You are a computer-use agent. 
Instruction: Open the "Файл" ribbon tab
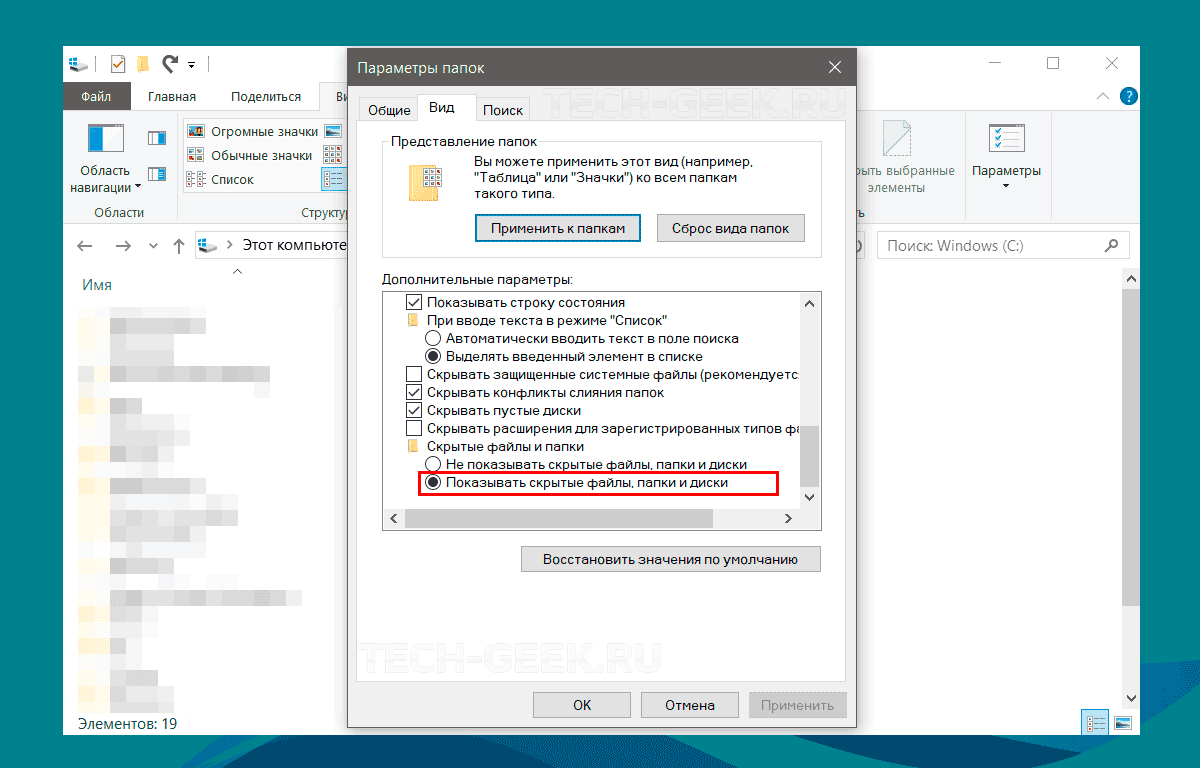point(96,97)
